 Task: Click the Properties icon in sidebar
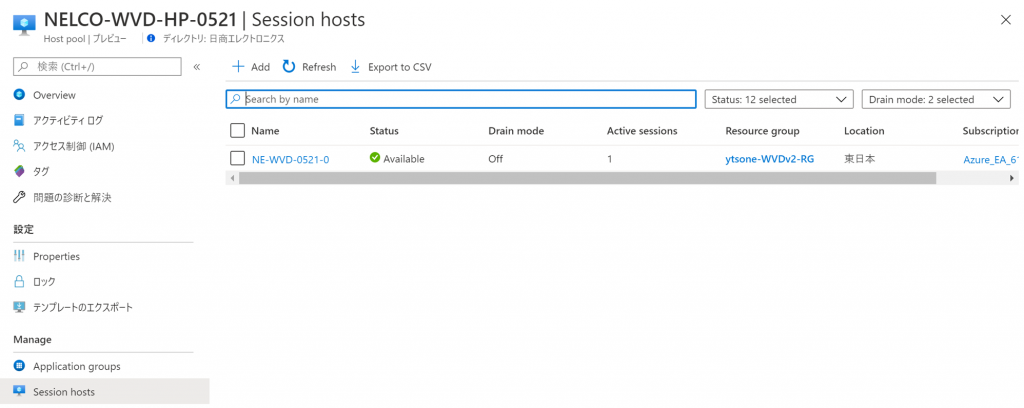pyautogui.click(x=19, y=256)
